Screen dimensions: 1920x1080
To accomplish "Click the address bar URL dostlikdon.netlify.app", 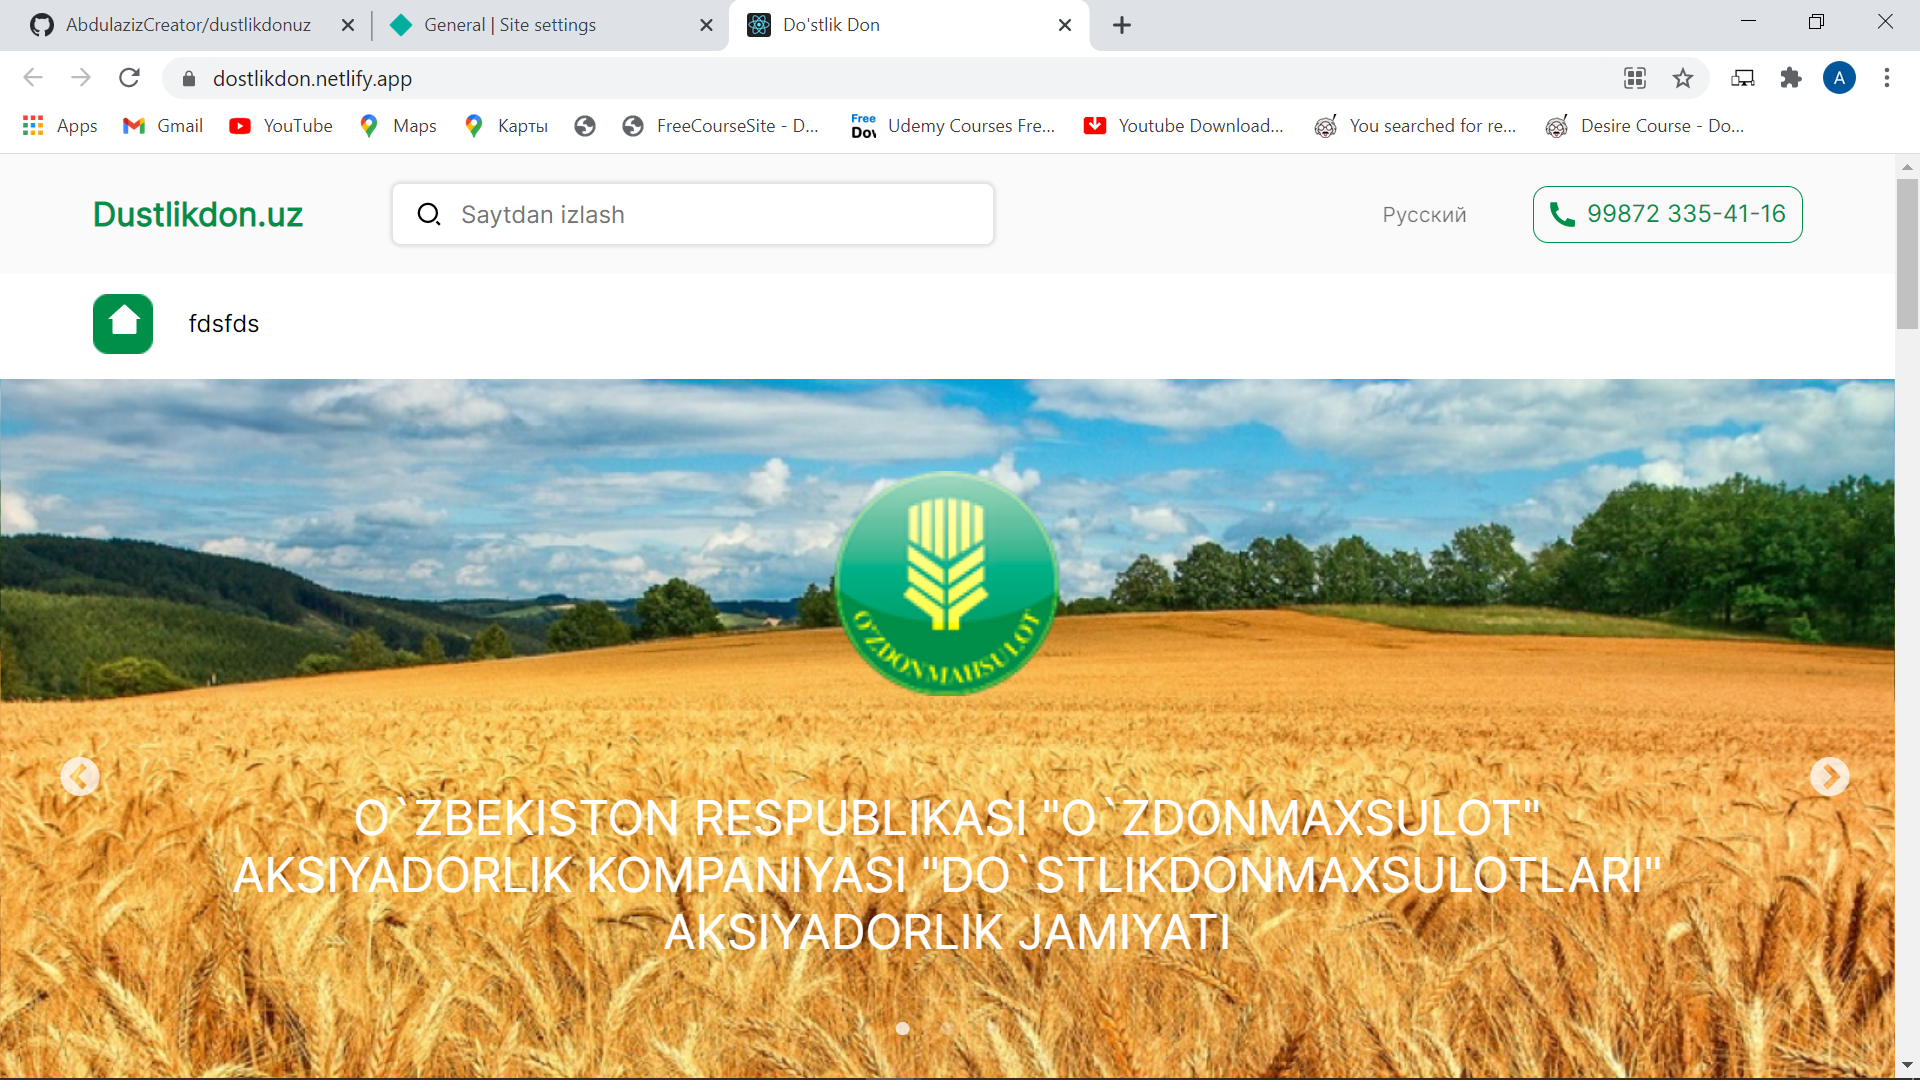I will click(312, 78).
